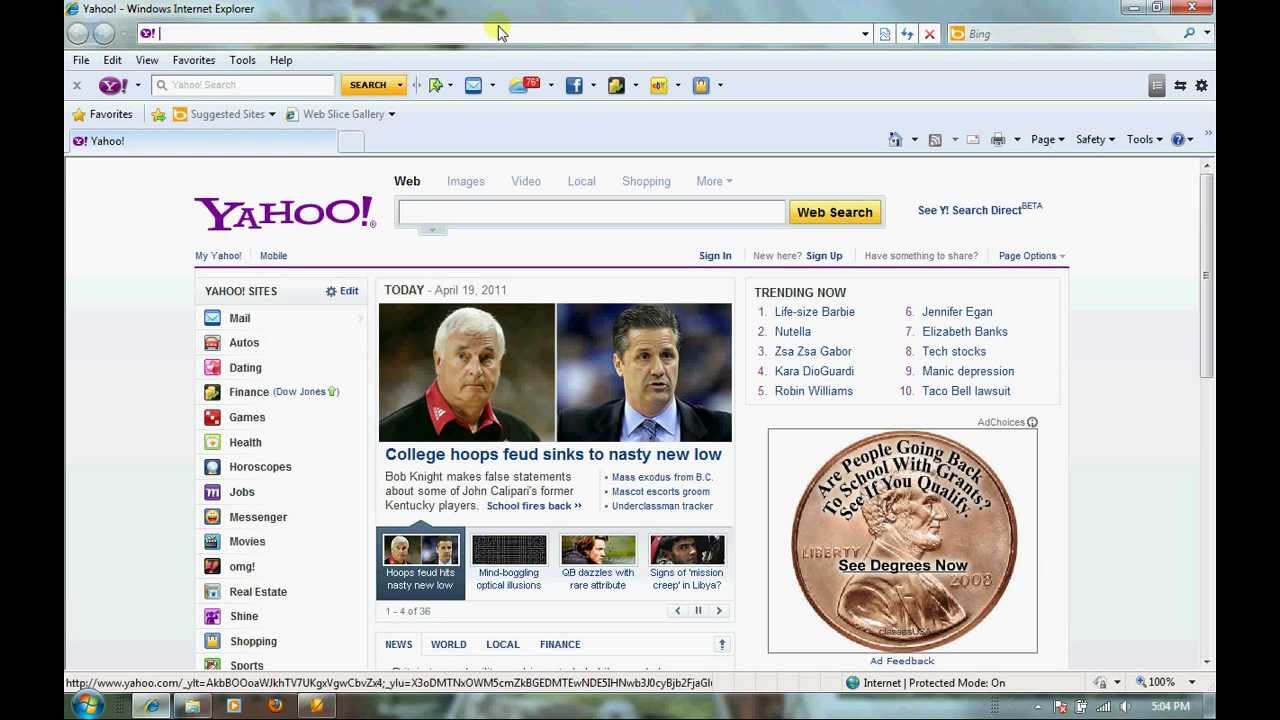Open the View menu
Screen dimensions: 1280x720
click(147, 60)
